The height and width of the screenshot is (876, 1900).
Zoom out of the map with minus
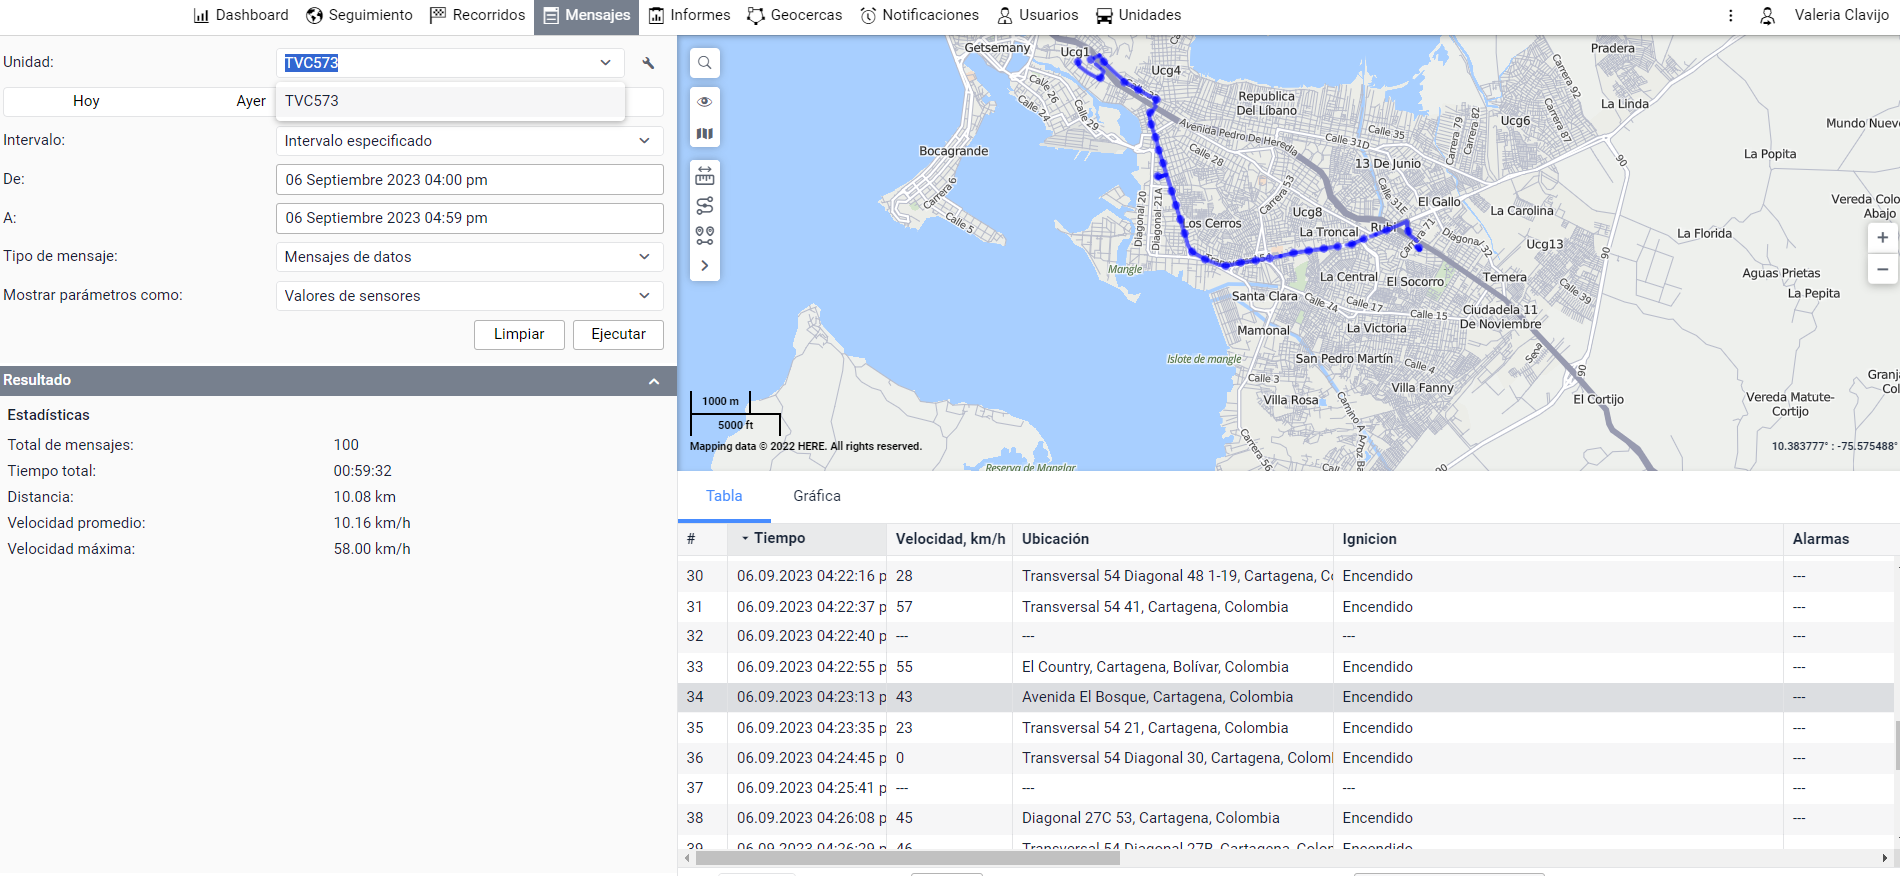pyautogui.click(x=1882, y=269)
